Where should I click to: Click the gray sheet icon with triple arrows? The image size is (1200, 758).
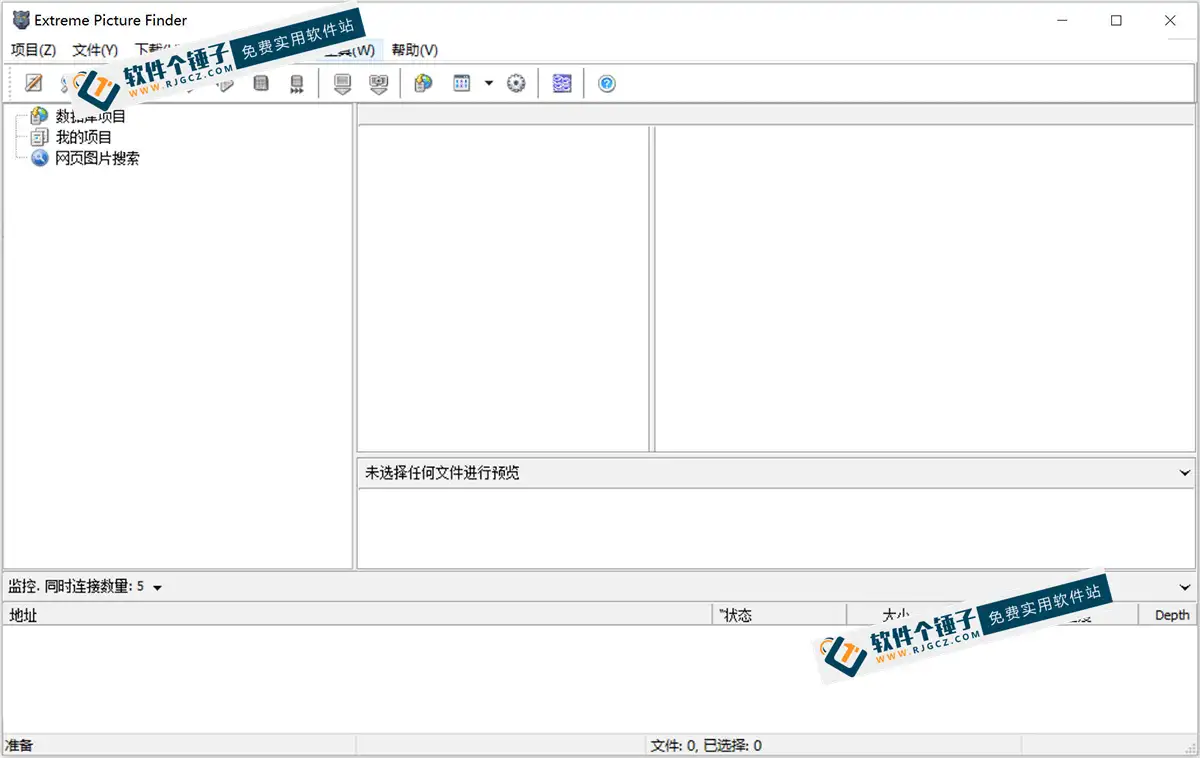pos(296,84)
